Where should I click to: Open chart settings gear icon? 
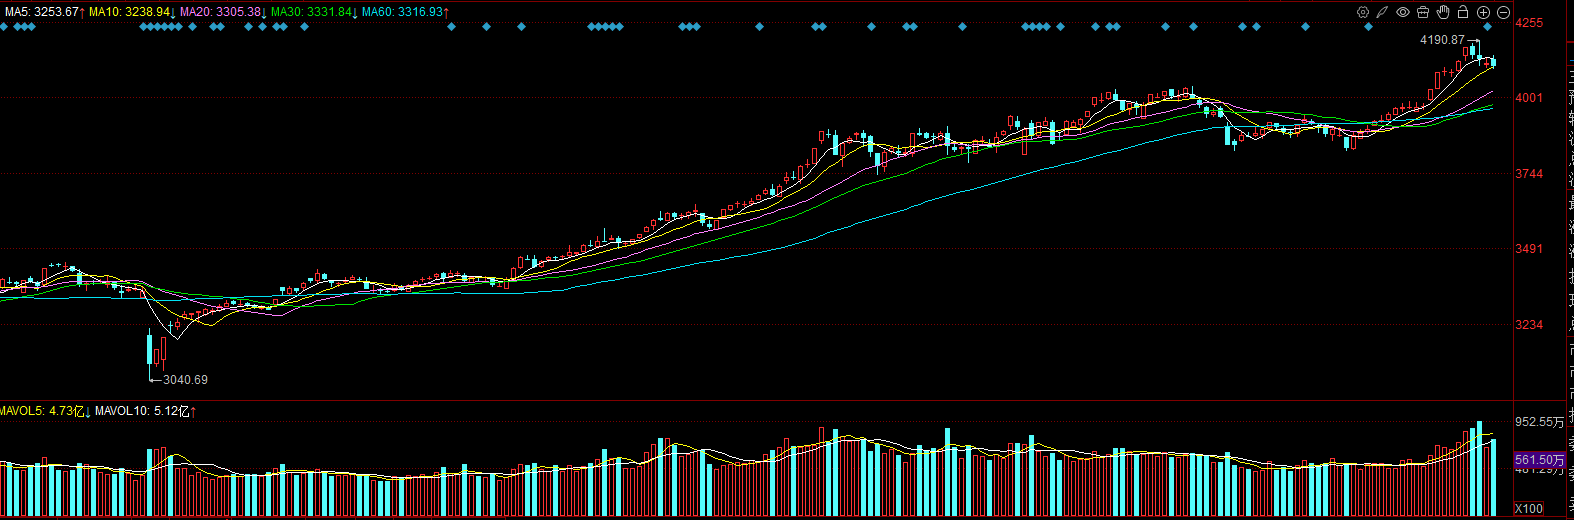(x=1363, y=12)
